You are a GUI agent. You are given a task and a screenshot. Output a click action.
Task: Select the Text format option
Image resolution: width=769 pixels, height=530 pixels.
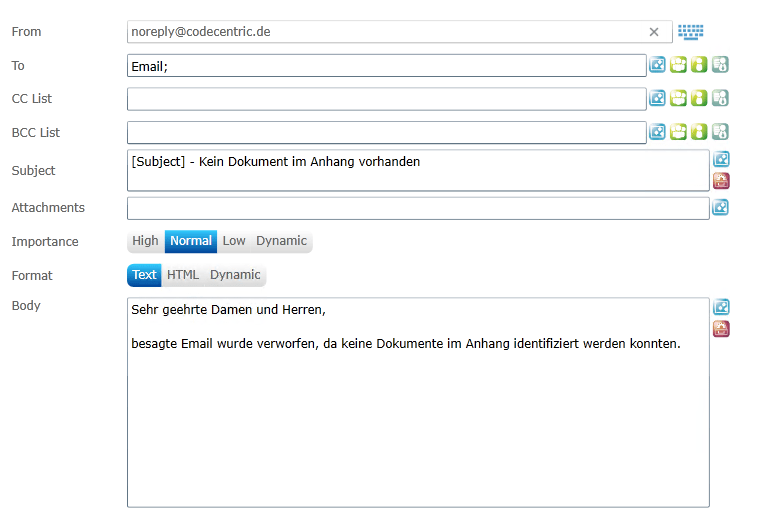pyautogui.click(x=145, y=275)
